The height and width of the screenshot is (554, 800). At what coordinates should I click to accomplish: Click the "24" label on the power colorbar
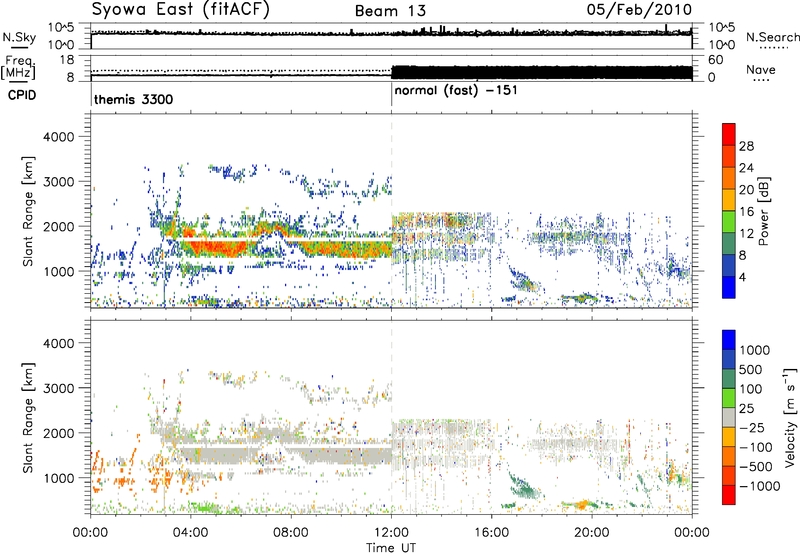(x=746, y=168)
